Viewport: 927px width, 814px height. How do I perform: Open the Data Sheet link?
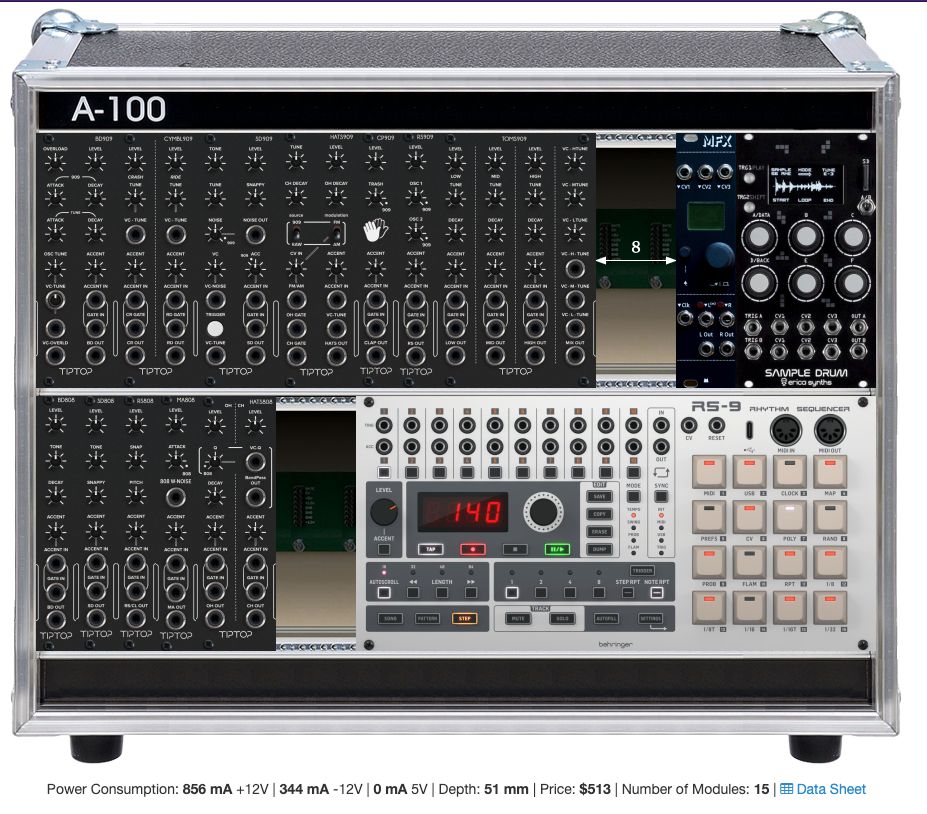coord(822,789)
